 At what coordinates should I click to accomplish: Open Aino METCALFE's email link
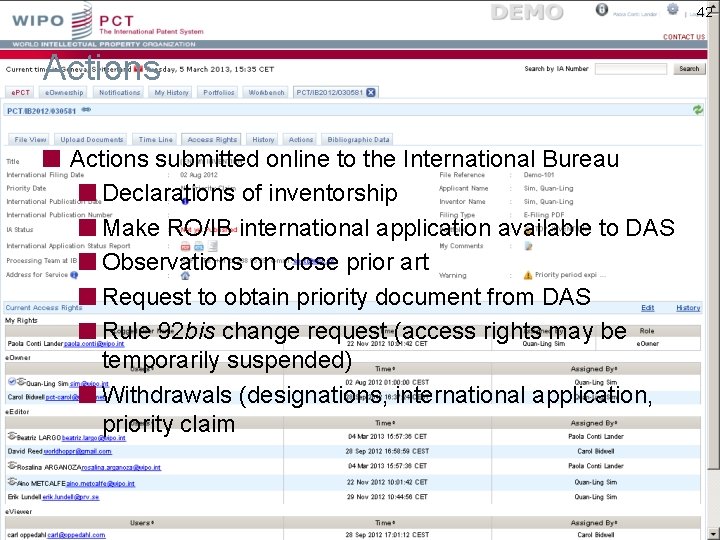click(101, 483)
